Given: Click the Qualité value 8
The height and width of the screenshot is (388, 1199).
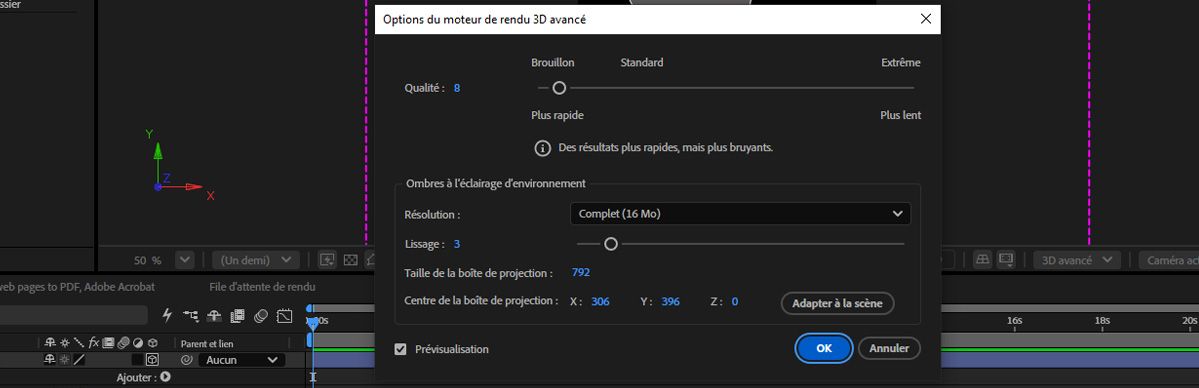Looking at the screenshot, I should 457,88.
